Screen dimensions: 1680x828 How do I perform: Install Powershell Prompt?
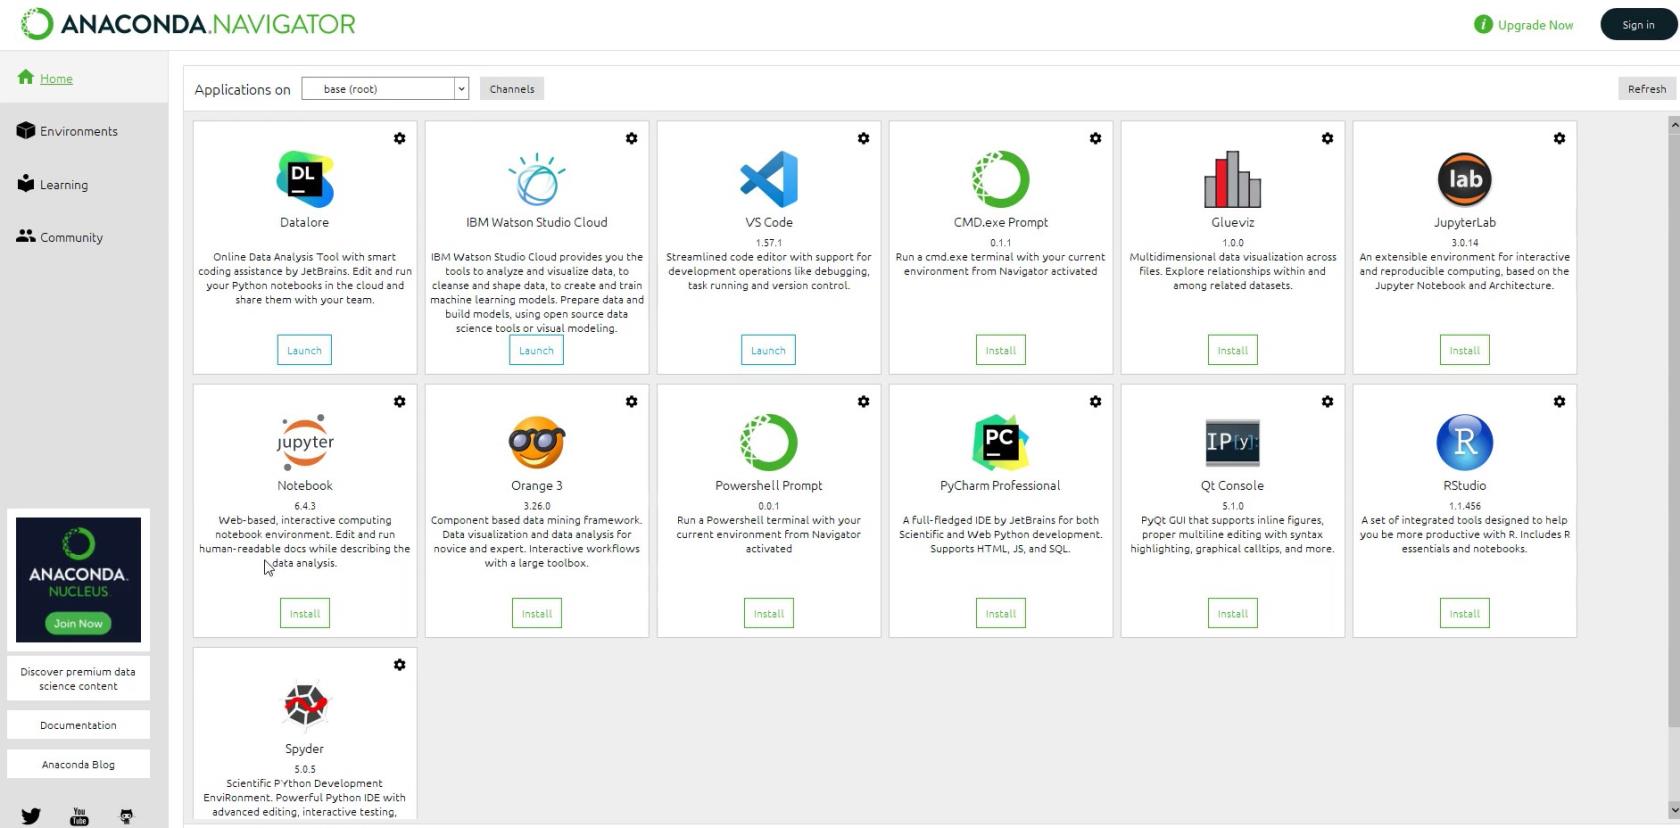(769, 613)
